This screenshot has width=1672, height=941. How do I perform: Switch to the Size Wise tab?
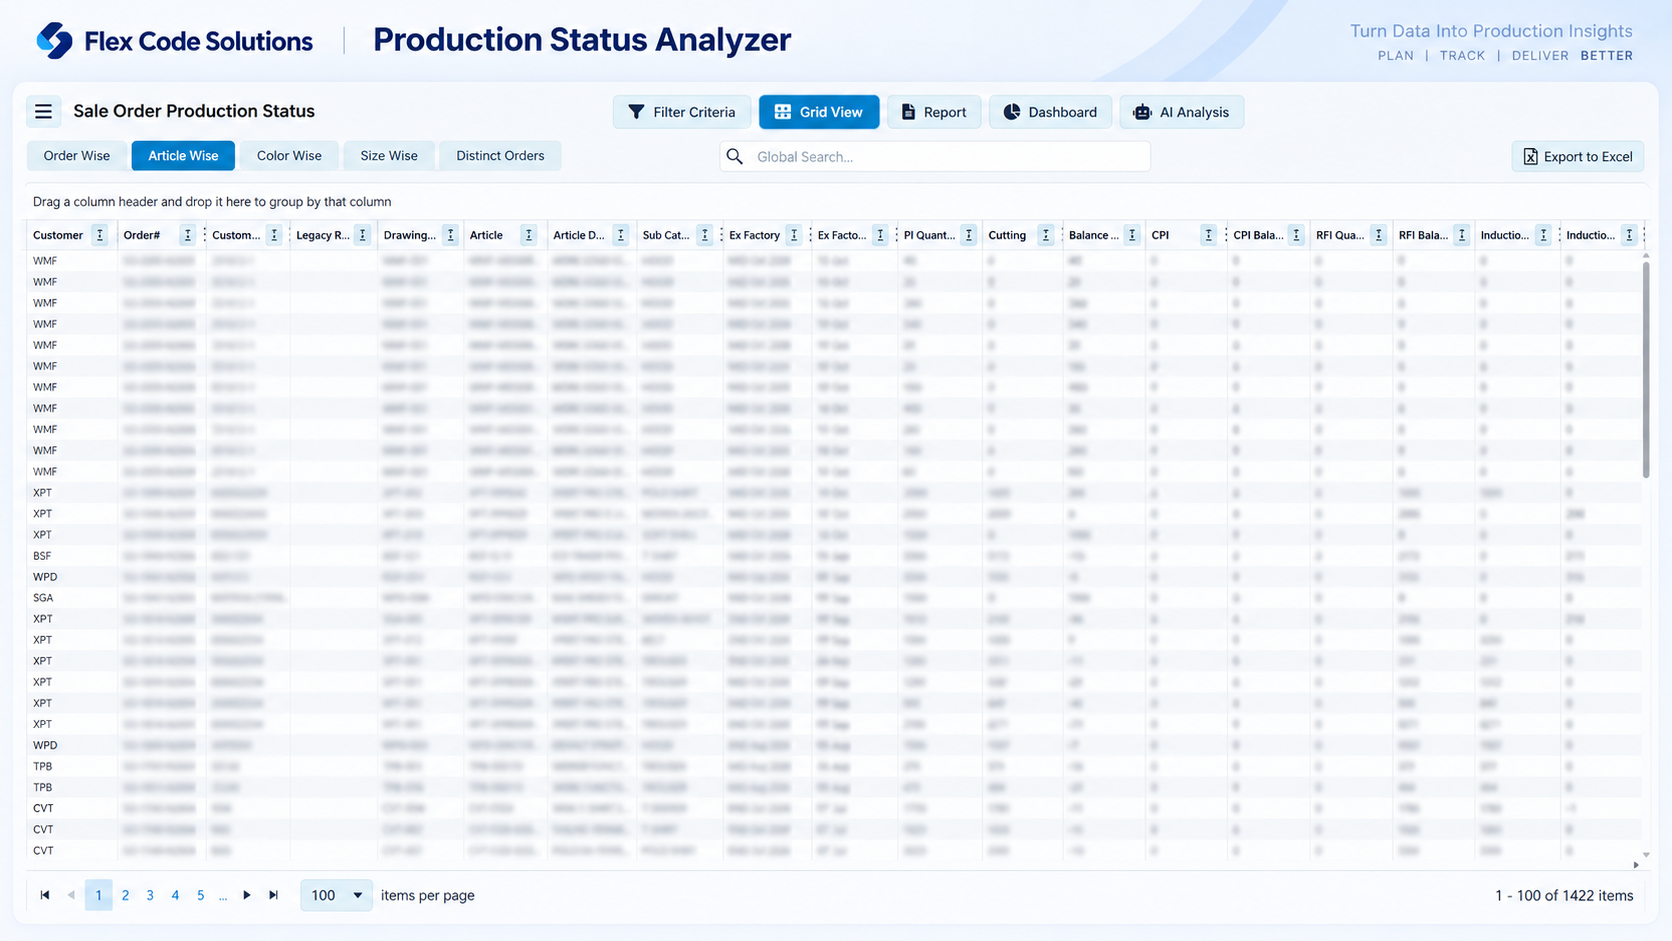389,155
